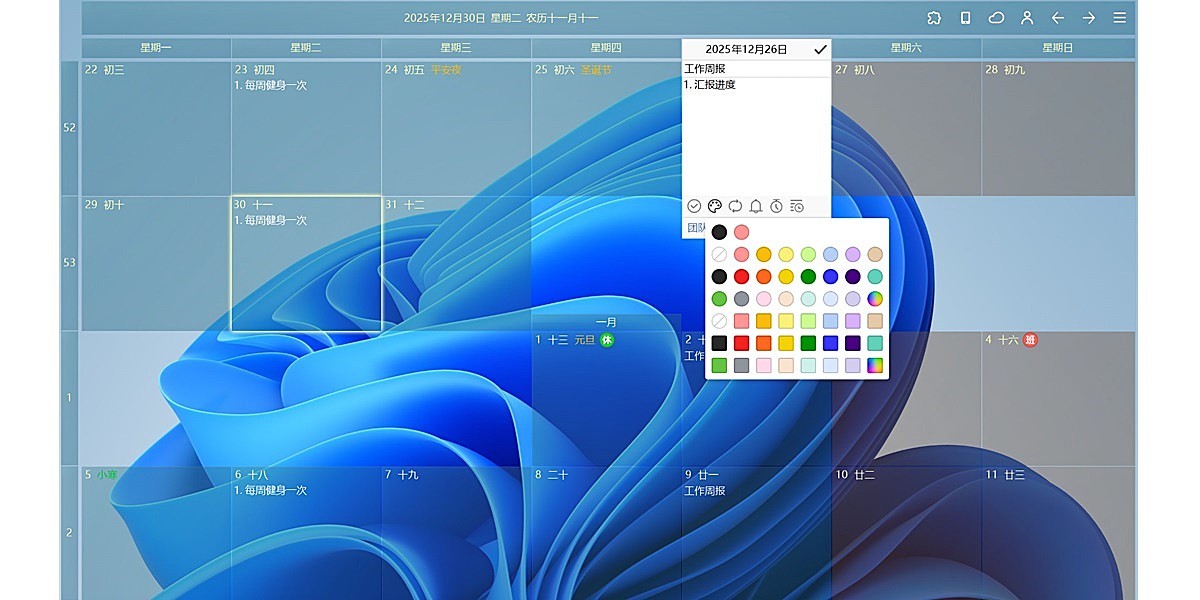1200x600 pixels.
Task: Confirm the note with the checkmark beside 2025年12月26日
Action: (x=820, y=49)
